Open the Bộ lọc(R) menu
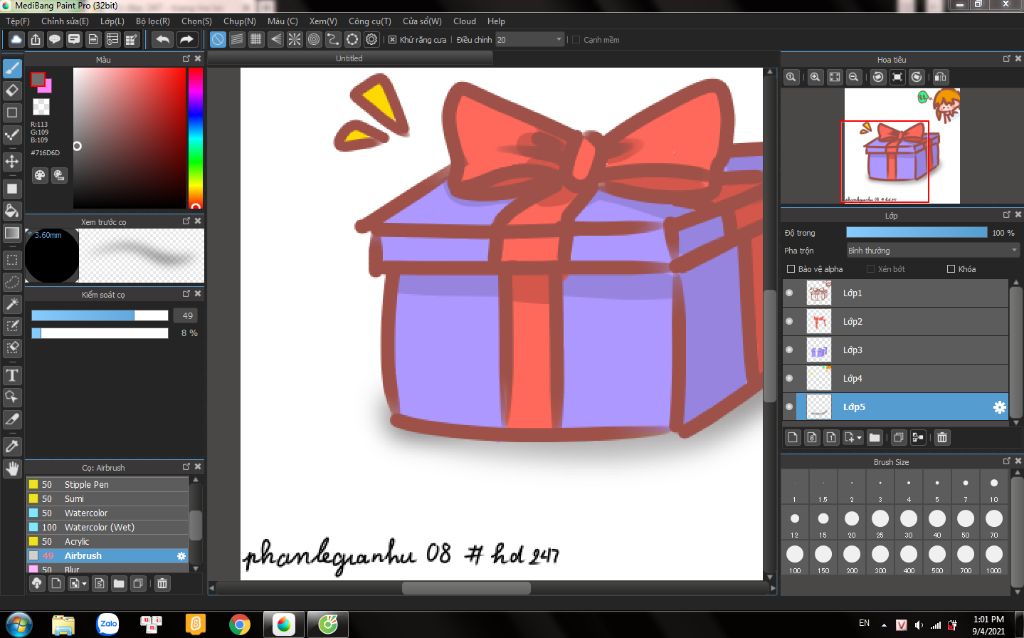This screenshot has width=1024, height=638. (153, 21)
